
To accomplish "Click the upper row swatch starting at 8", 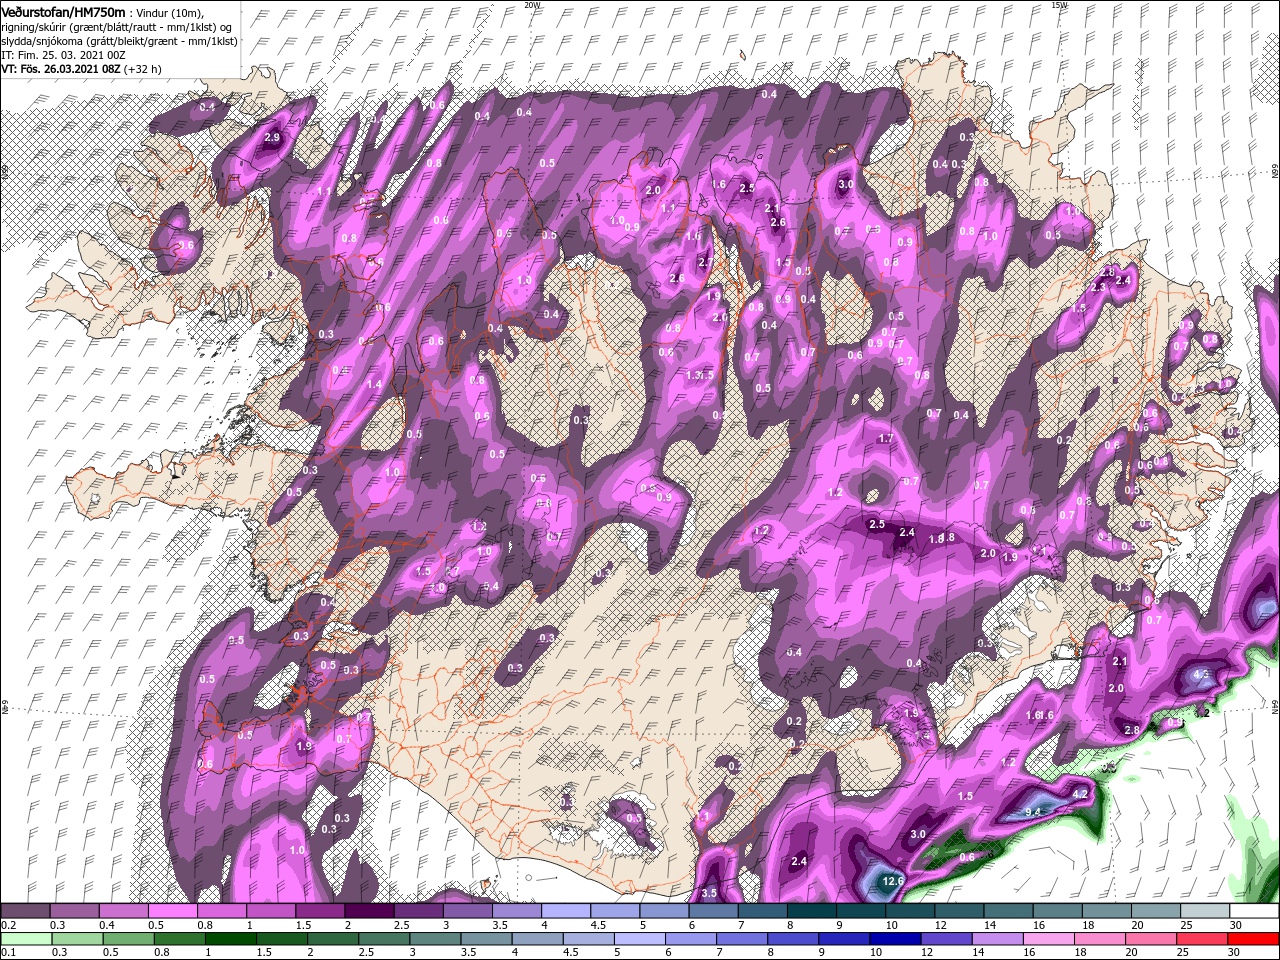I will point(811,911).
